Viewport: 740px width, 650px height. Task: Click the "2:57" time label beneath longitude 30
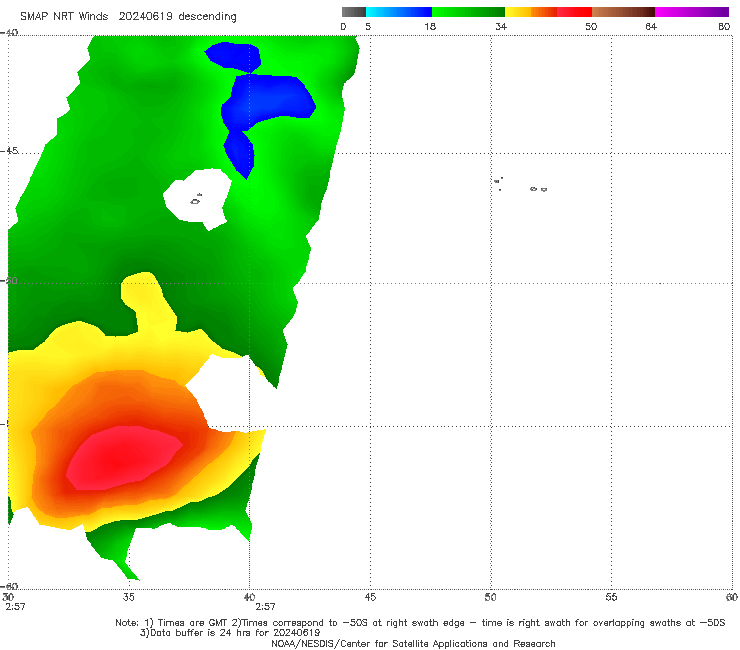15,607
